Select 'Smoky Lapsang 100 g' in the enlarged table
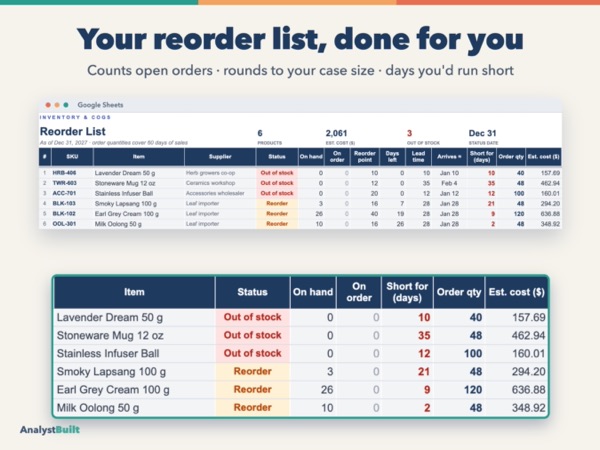This screenshot has width=600, height=450. click(x=111, y=372)
